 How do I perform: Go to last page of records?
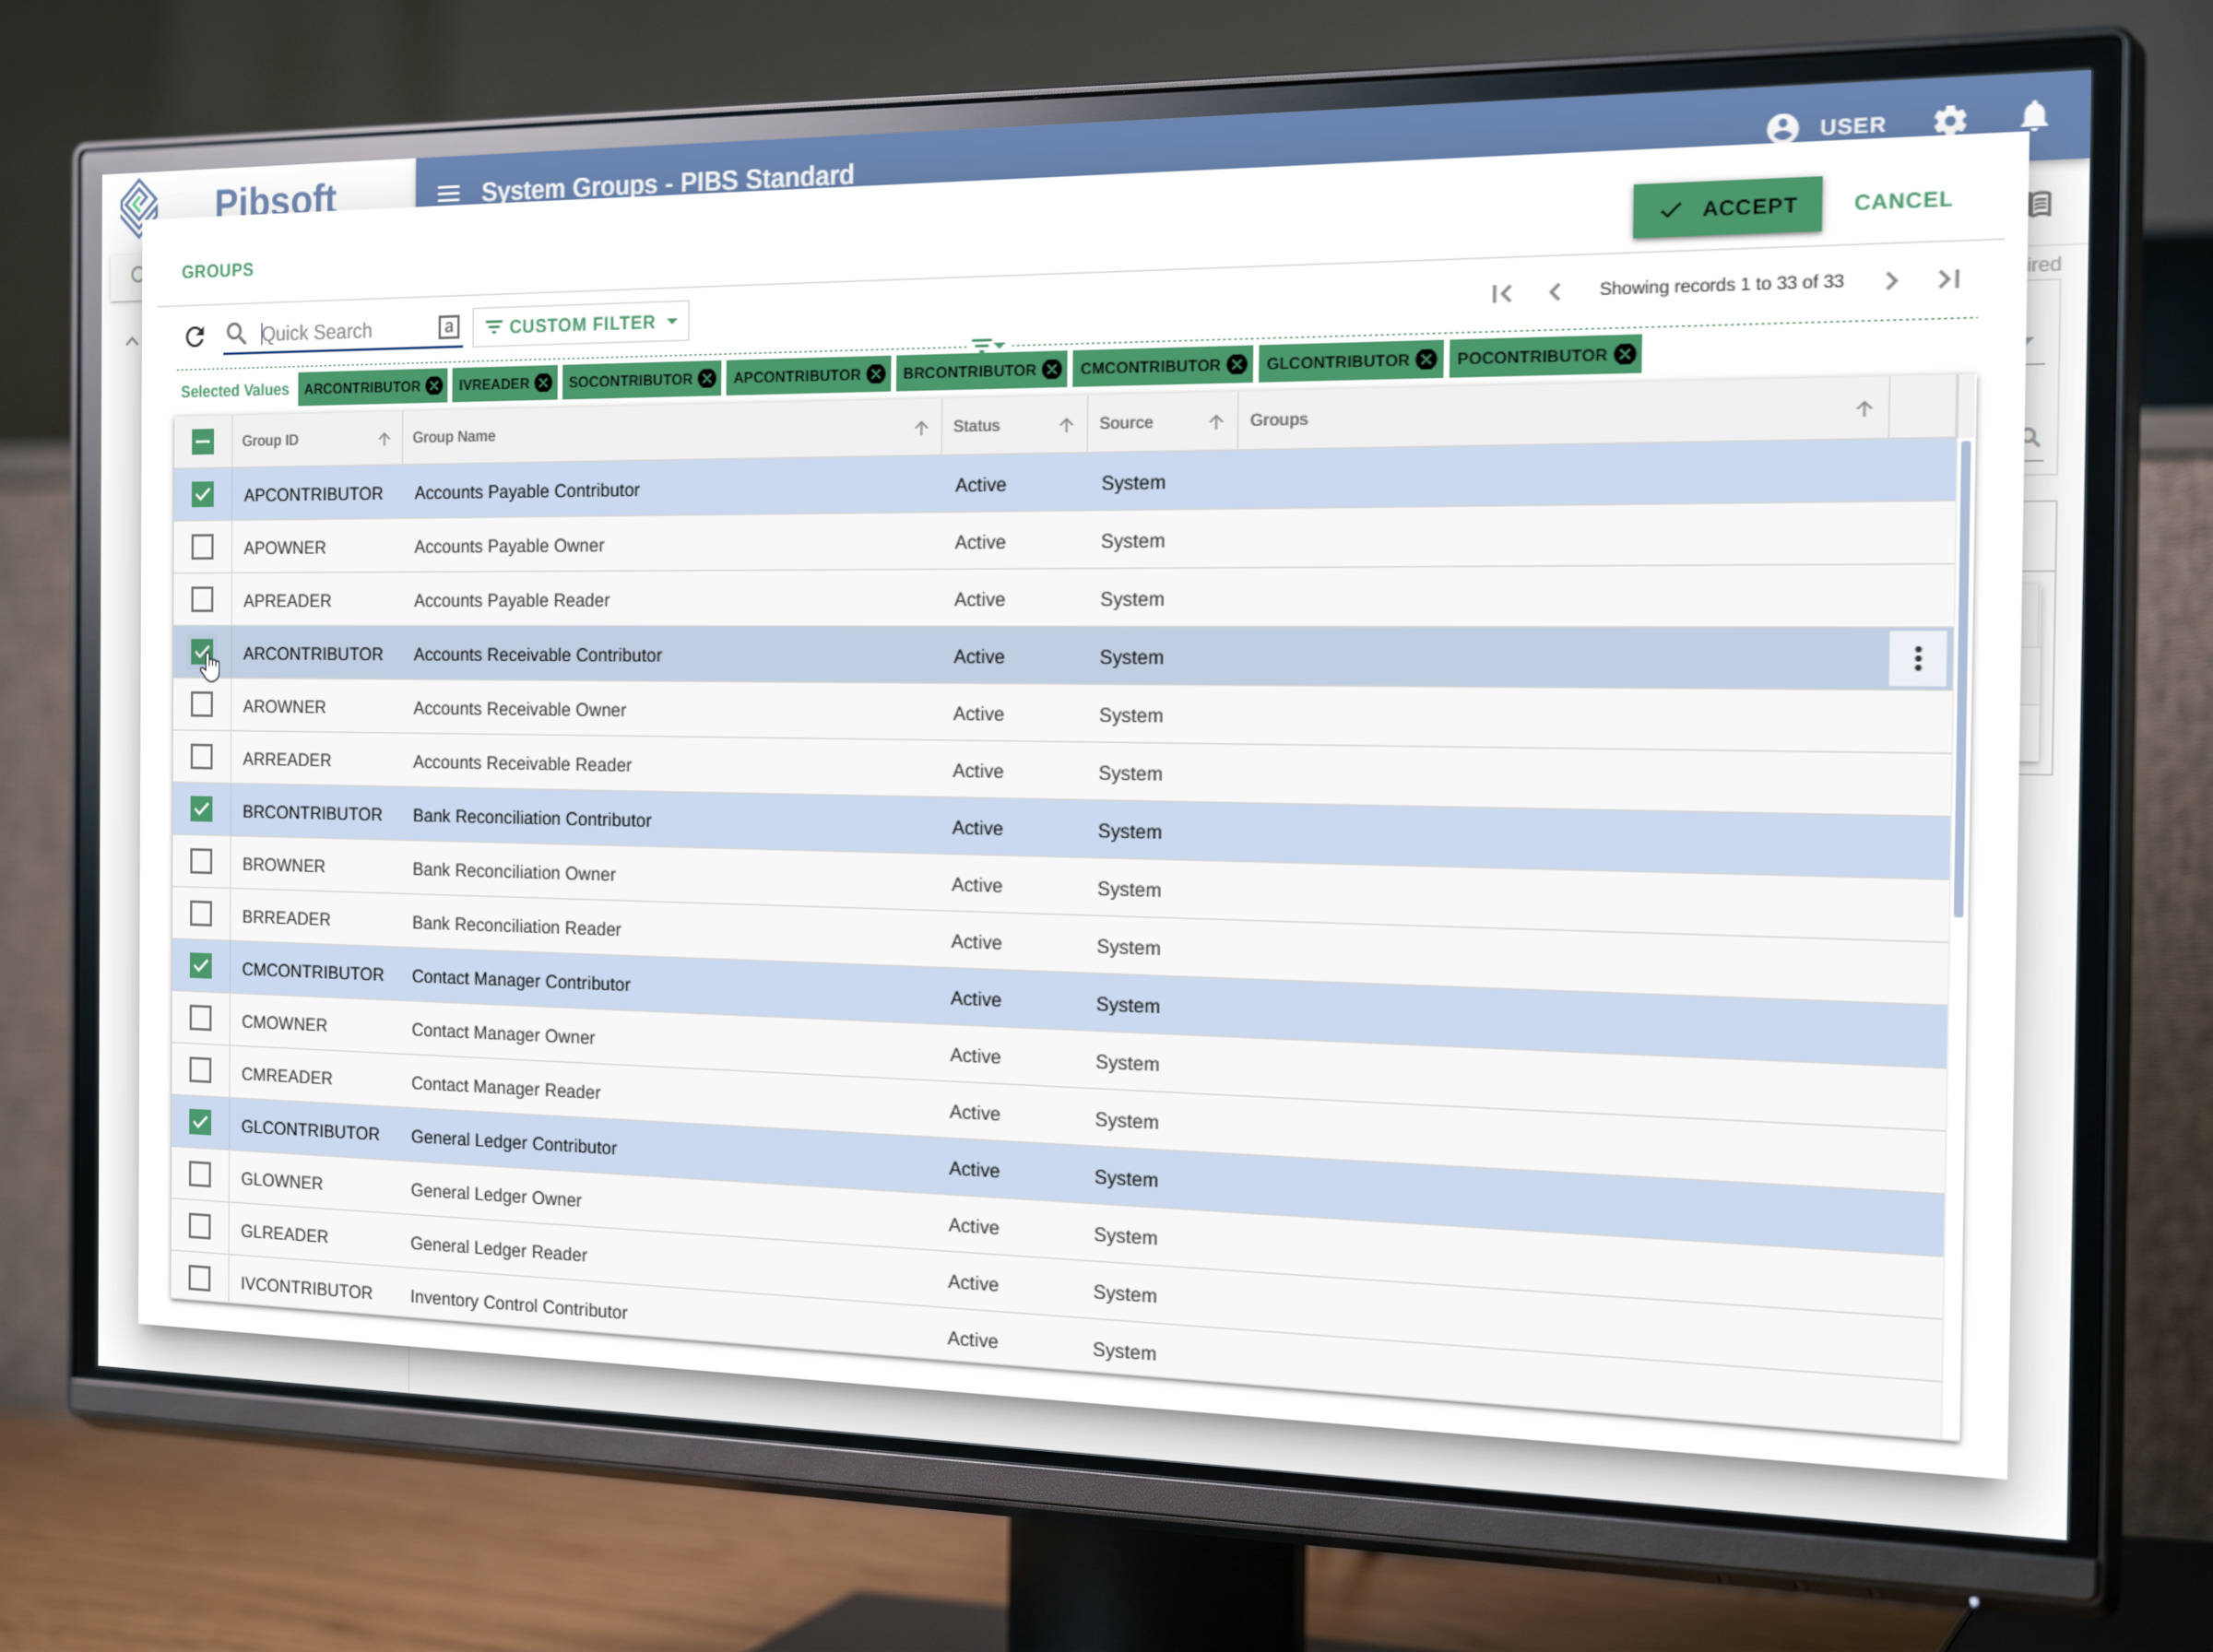(x=1949, y=278)
